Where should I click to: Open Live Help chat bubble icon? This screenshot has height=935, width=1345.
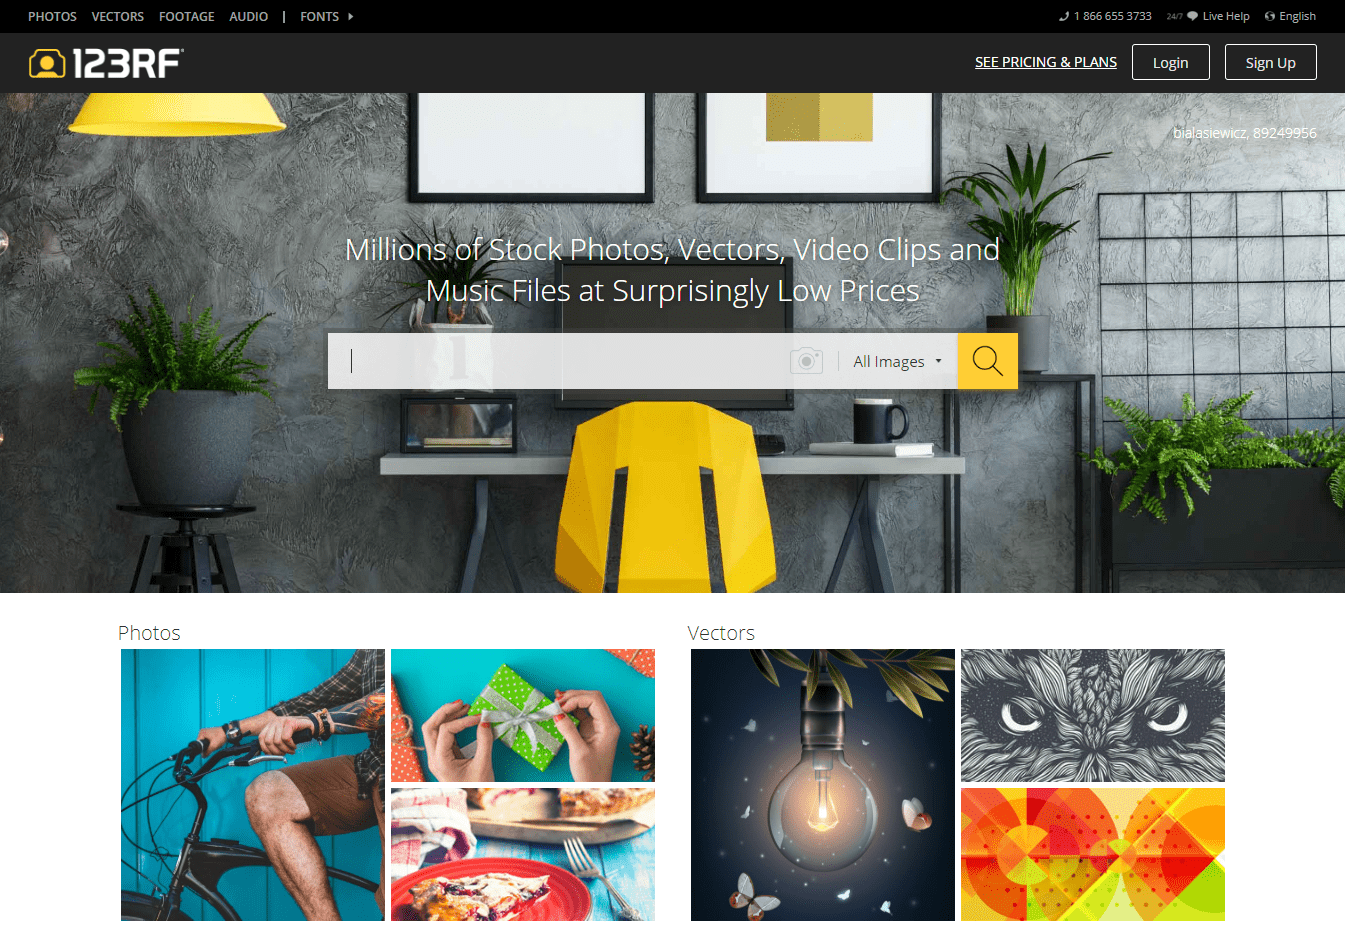(1192, 16)
